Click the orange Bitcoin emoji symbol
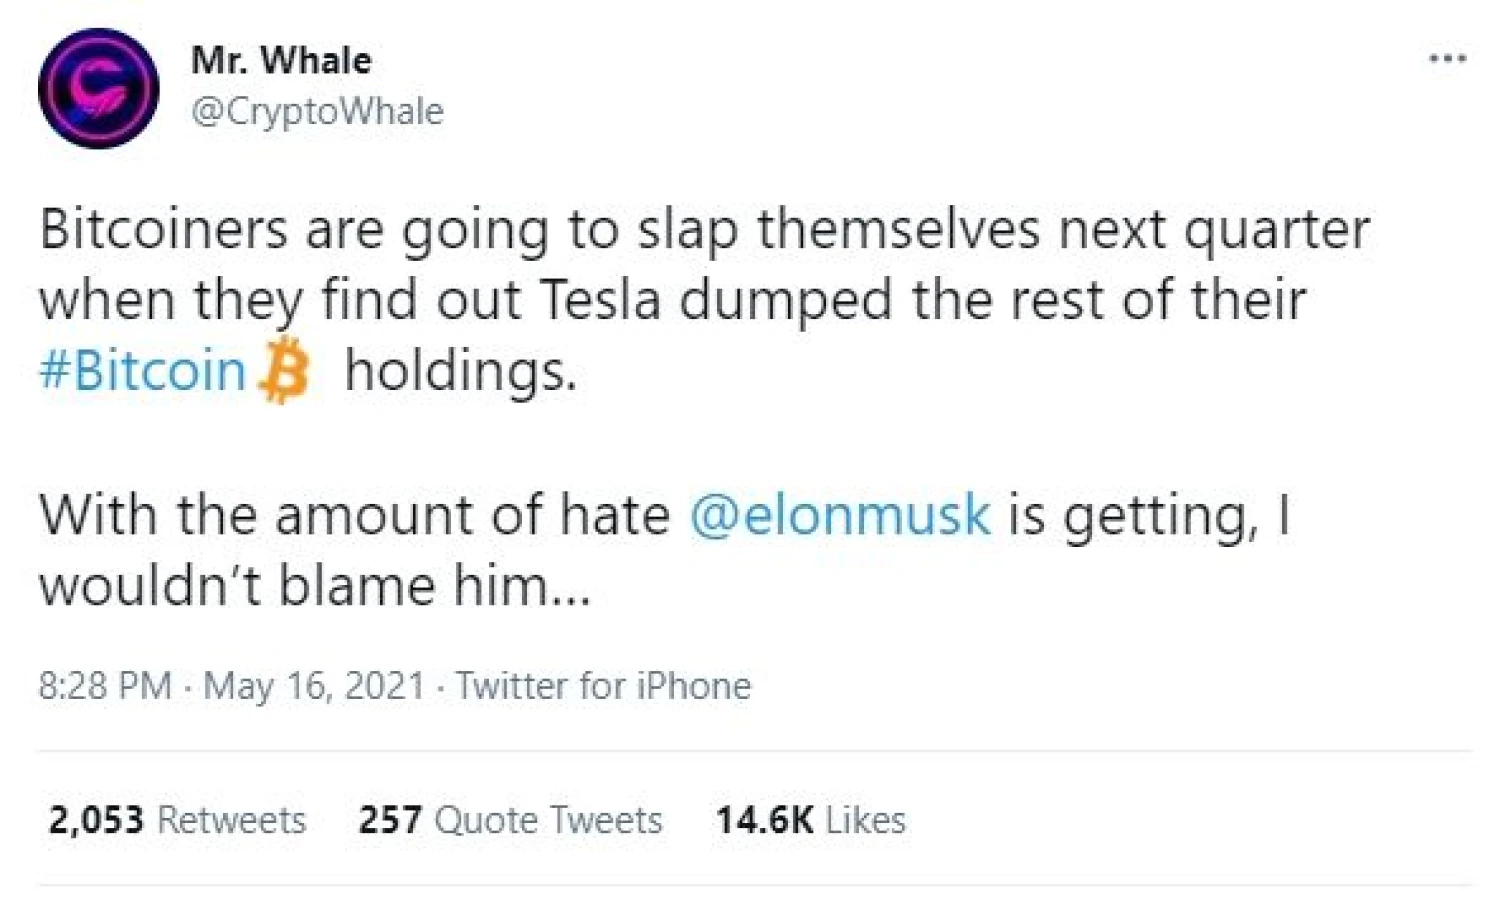The image size is (1500, 899). click(x=285, y=373)
